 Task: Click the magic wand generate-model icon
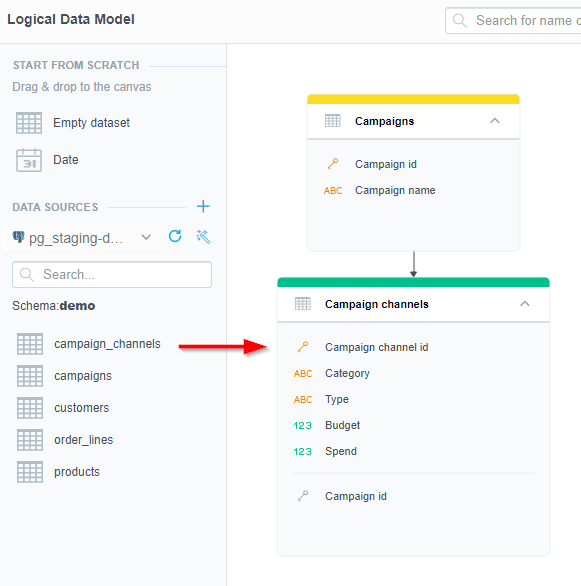click(203, 237)
